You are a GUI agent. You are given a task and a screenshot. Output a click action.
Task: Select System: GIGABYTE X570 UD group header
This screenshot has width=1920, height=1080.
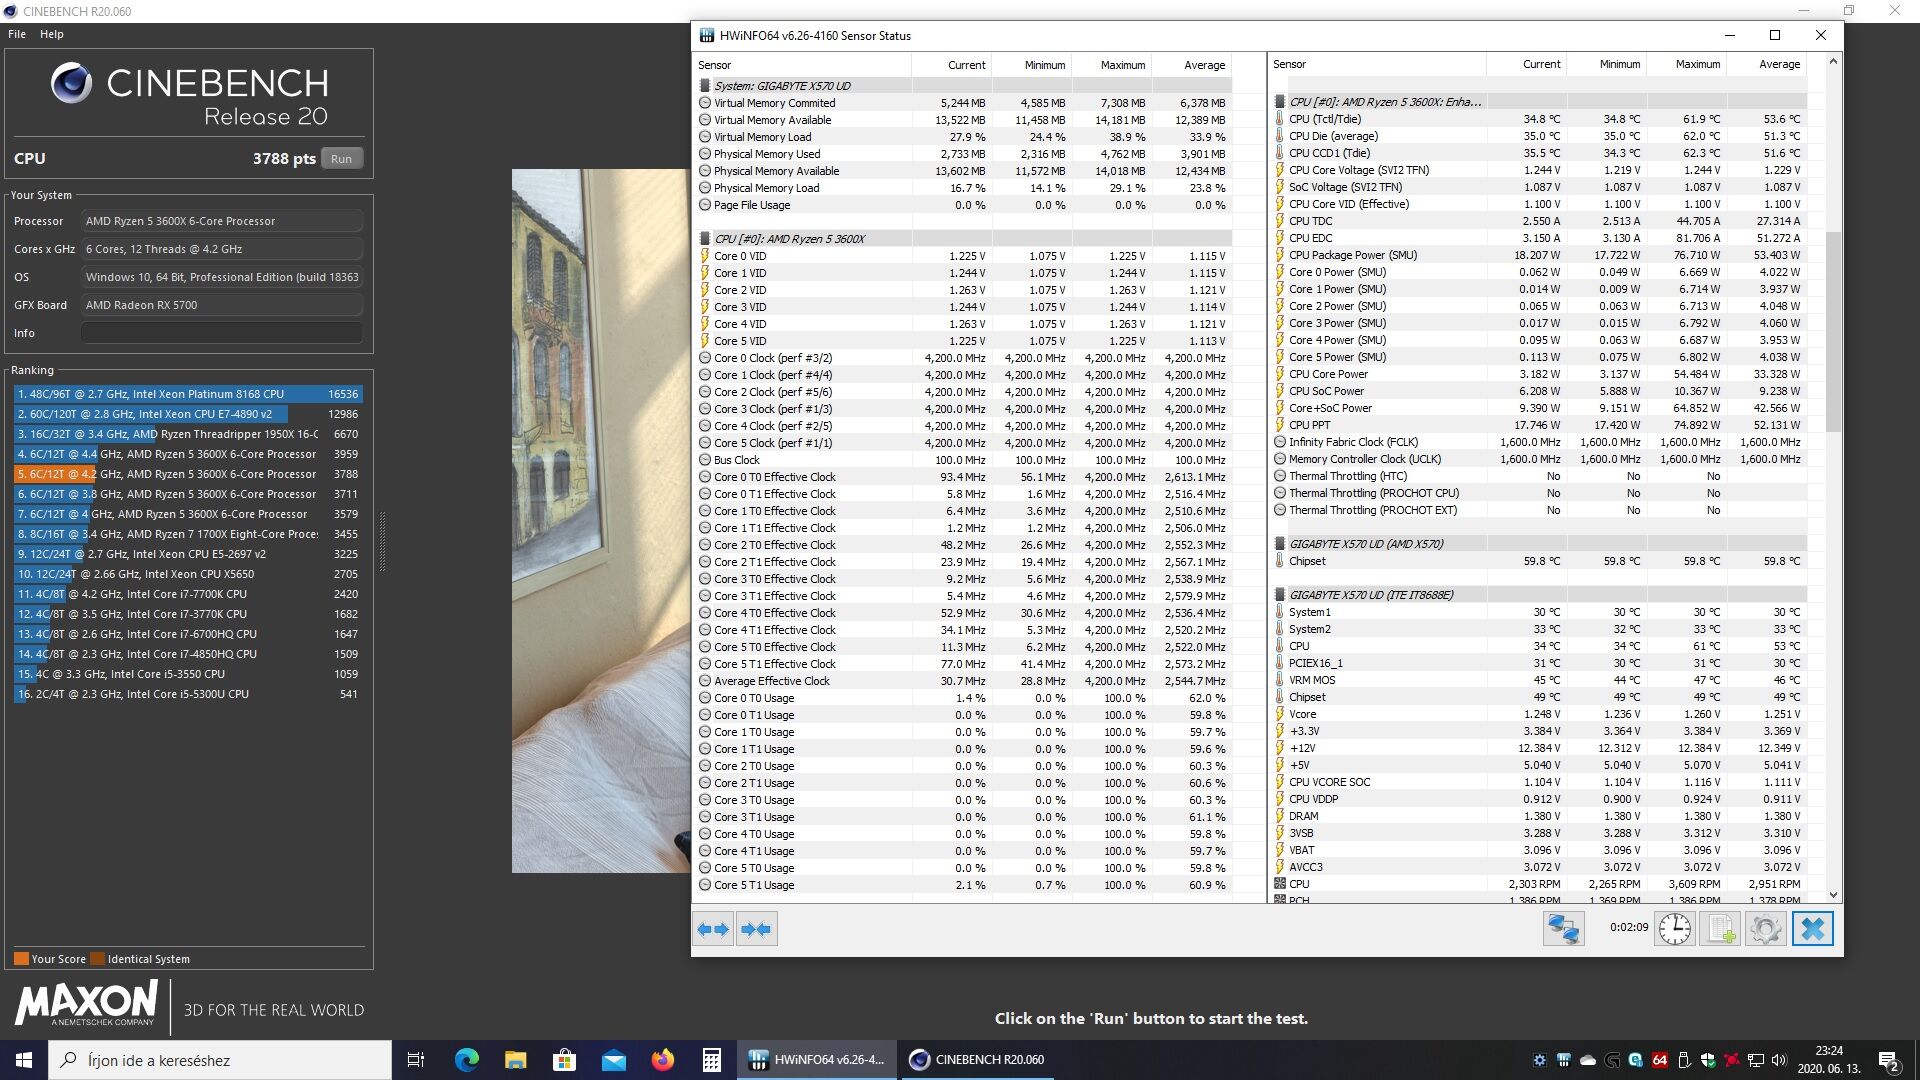click(x=963, y=86)
